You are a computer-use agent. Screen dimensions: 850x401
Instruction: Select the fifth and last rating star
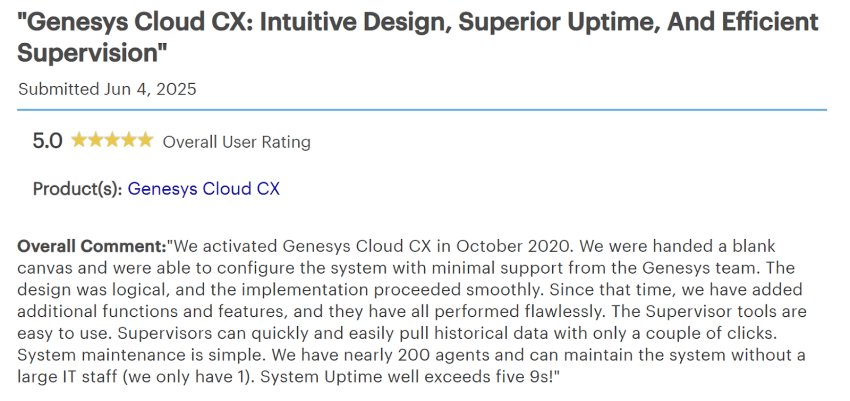[145, 141]
